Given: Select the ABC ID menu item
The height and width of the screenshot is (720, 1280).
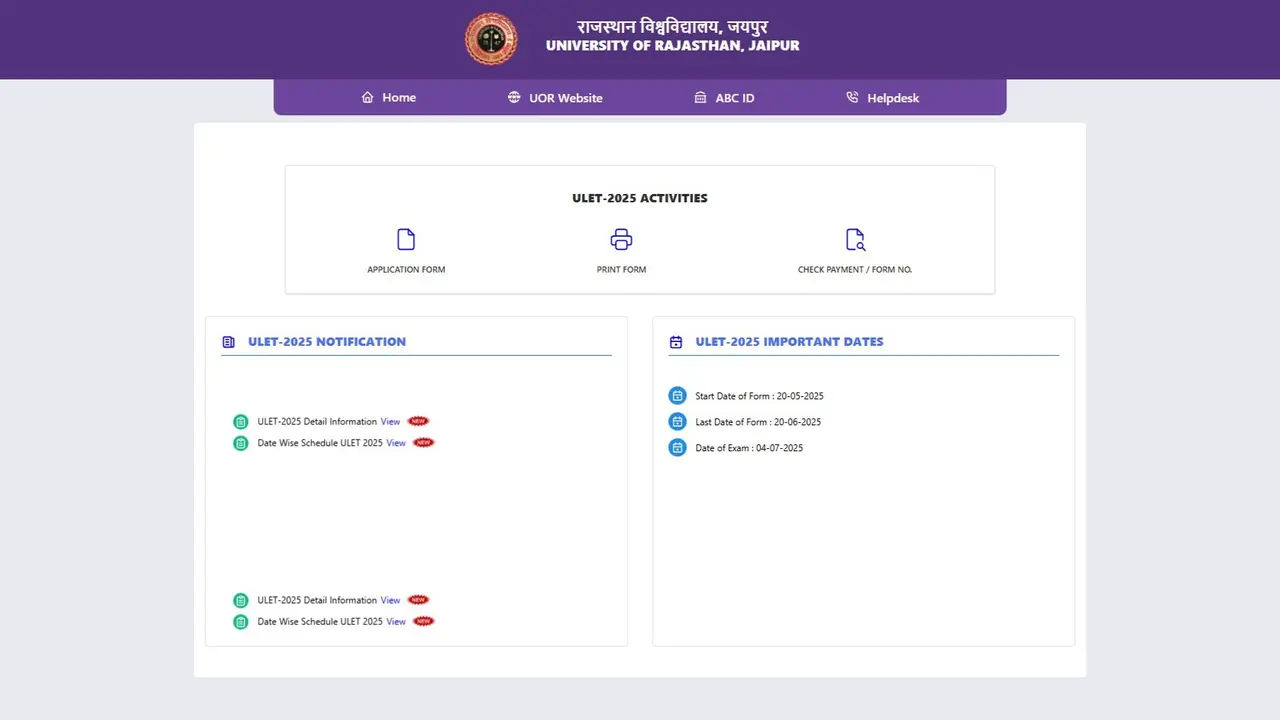Looking at the screenshot, I should 734,98.
